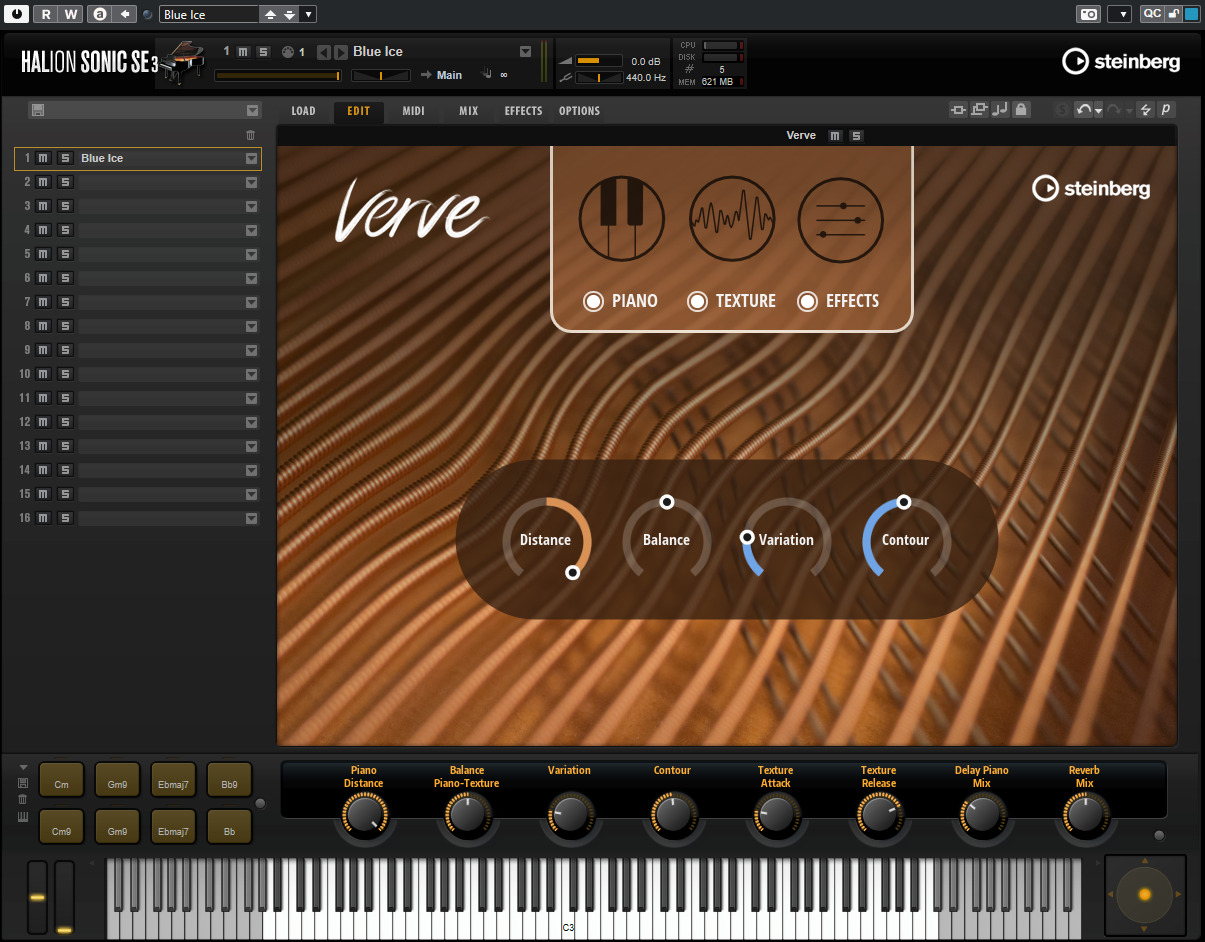Click the p parameters icon in the toolbar

coord(1166,109)
